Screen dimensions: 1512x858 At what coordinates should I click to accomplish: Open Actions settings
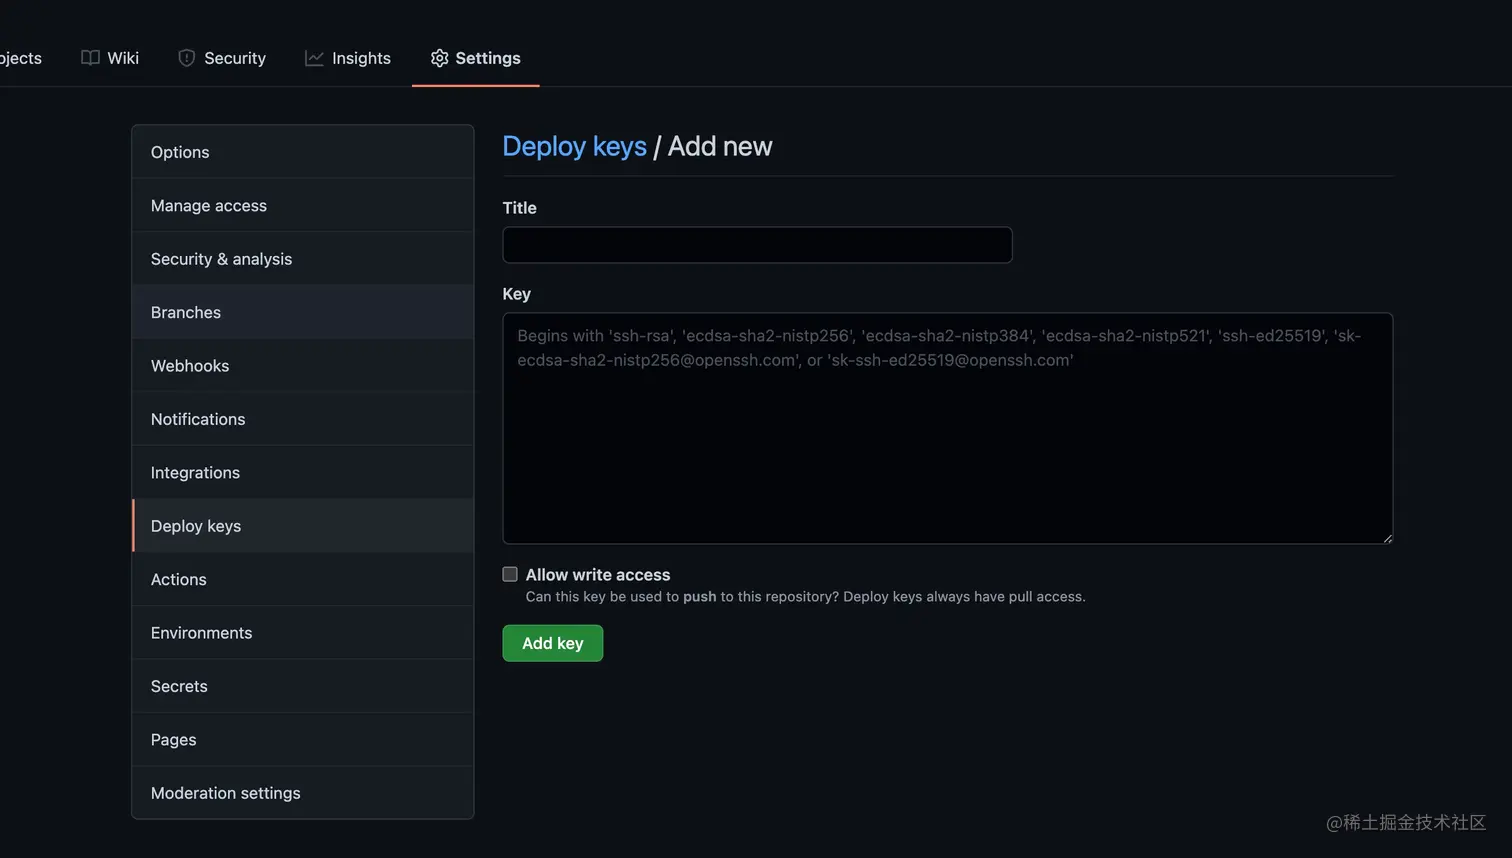click(303, 579)
